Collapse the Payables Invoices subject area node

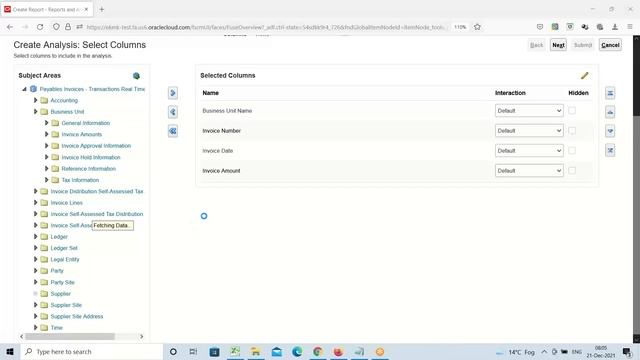click(24, 89)
